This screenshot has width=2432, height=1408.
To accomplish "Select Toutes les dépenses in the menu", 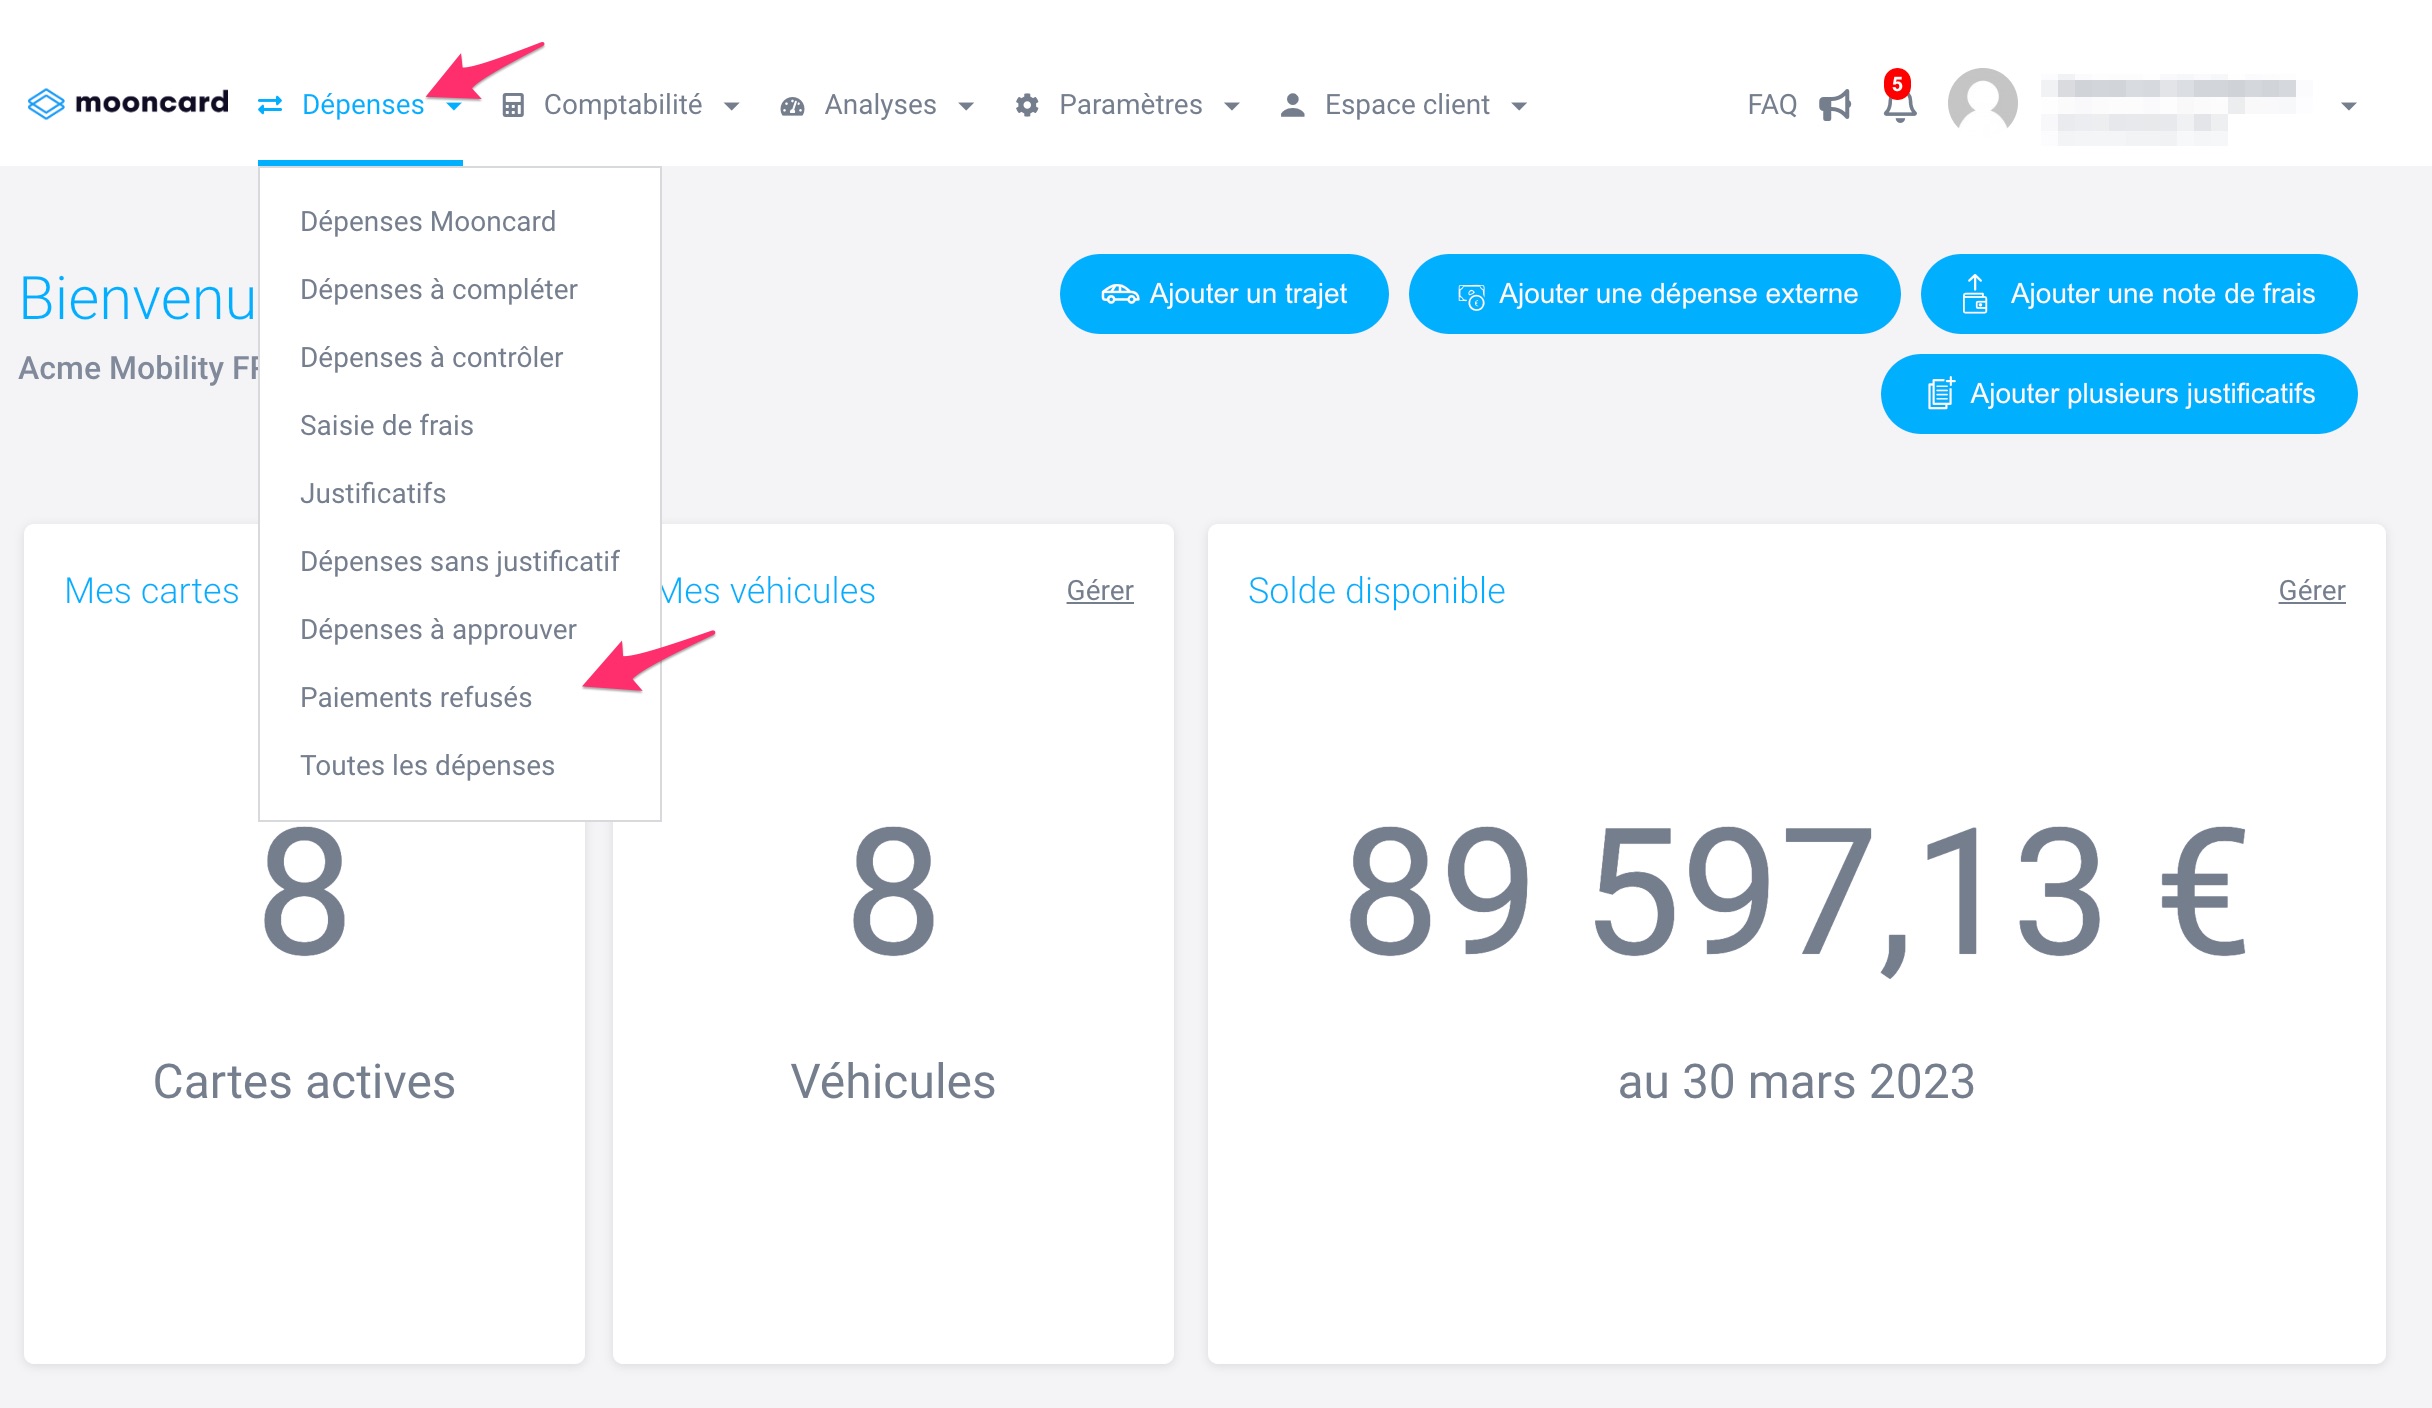I will [x=427, y=765].
